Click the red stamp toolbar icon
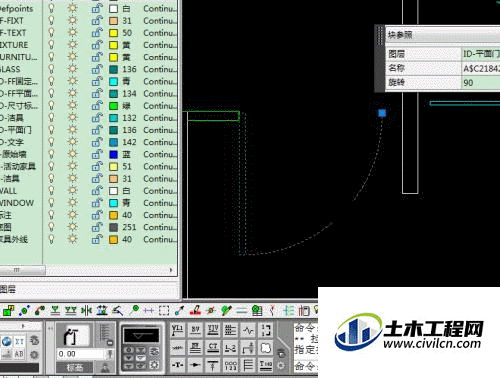 click(x=195, y=311)
